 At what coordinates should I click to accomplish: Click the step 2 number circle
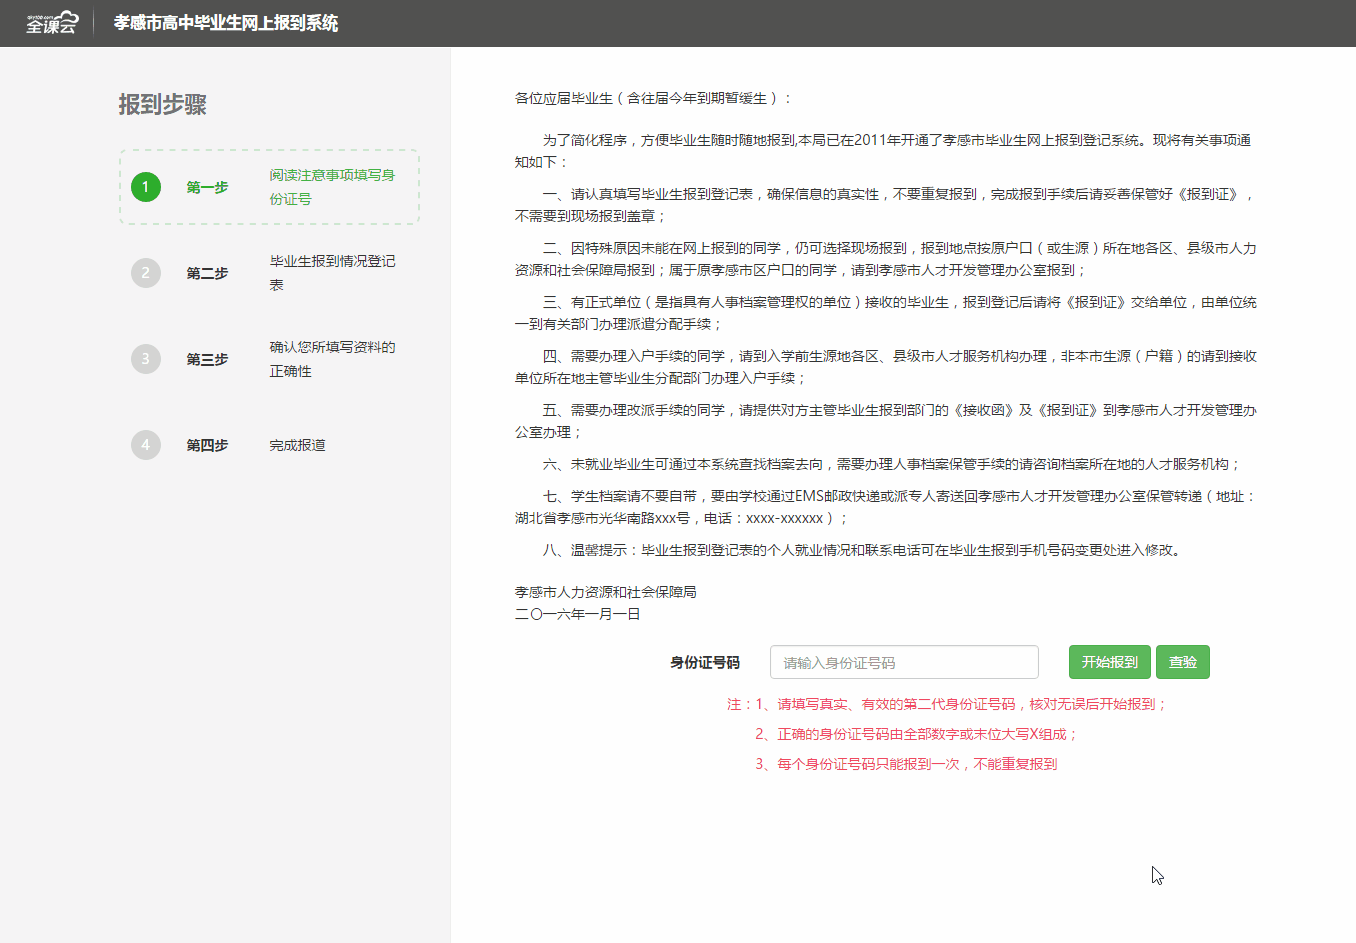click(x=146, y=273)
